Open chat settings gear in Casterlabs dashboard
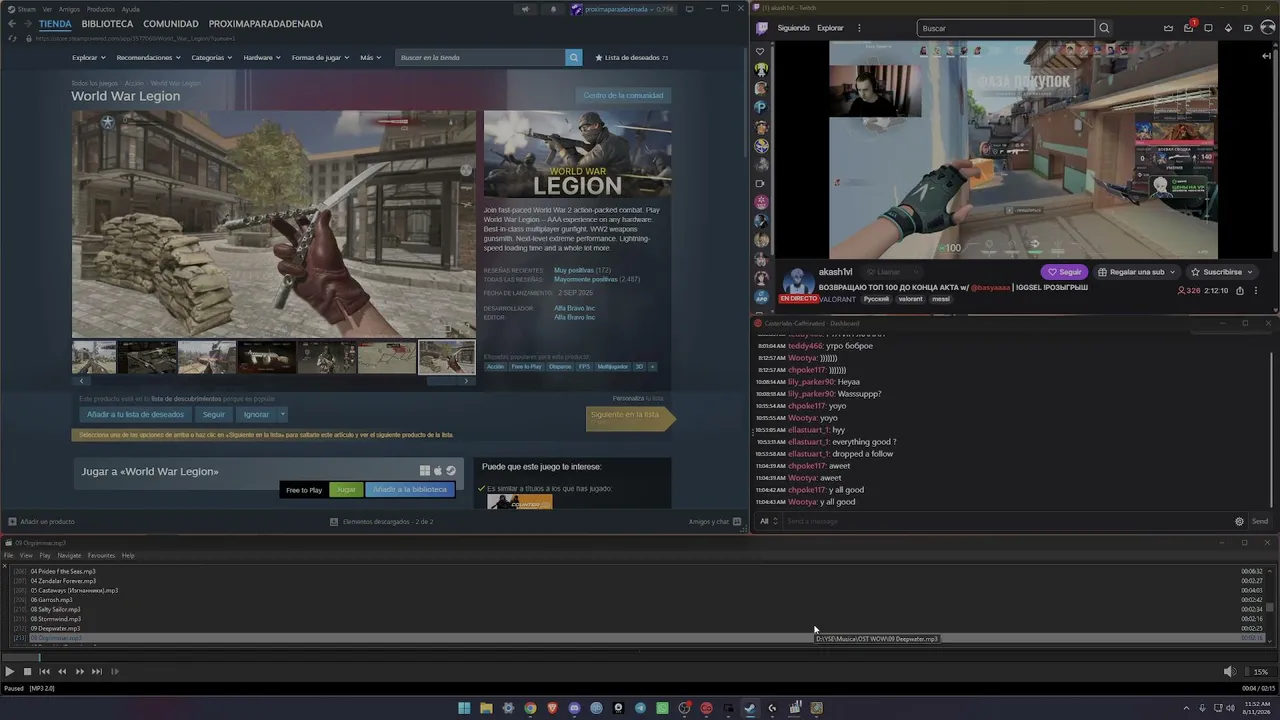The height and width of the screenshot is (720, 1280). [x=1239, y=521]
